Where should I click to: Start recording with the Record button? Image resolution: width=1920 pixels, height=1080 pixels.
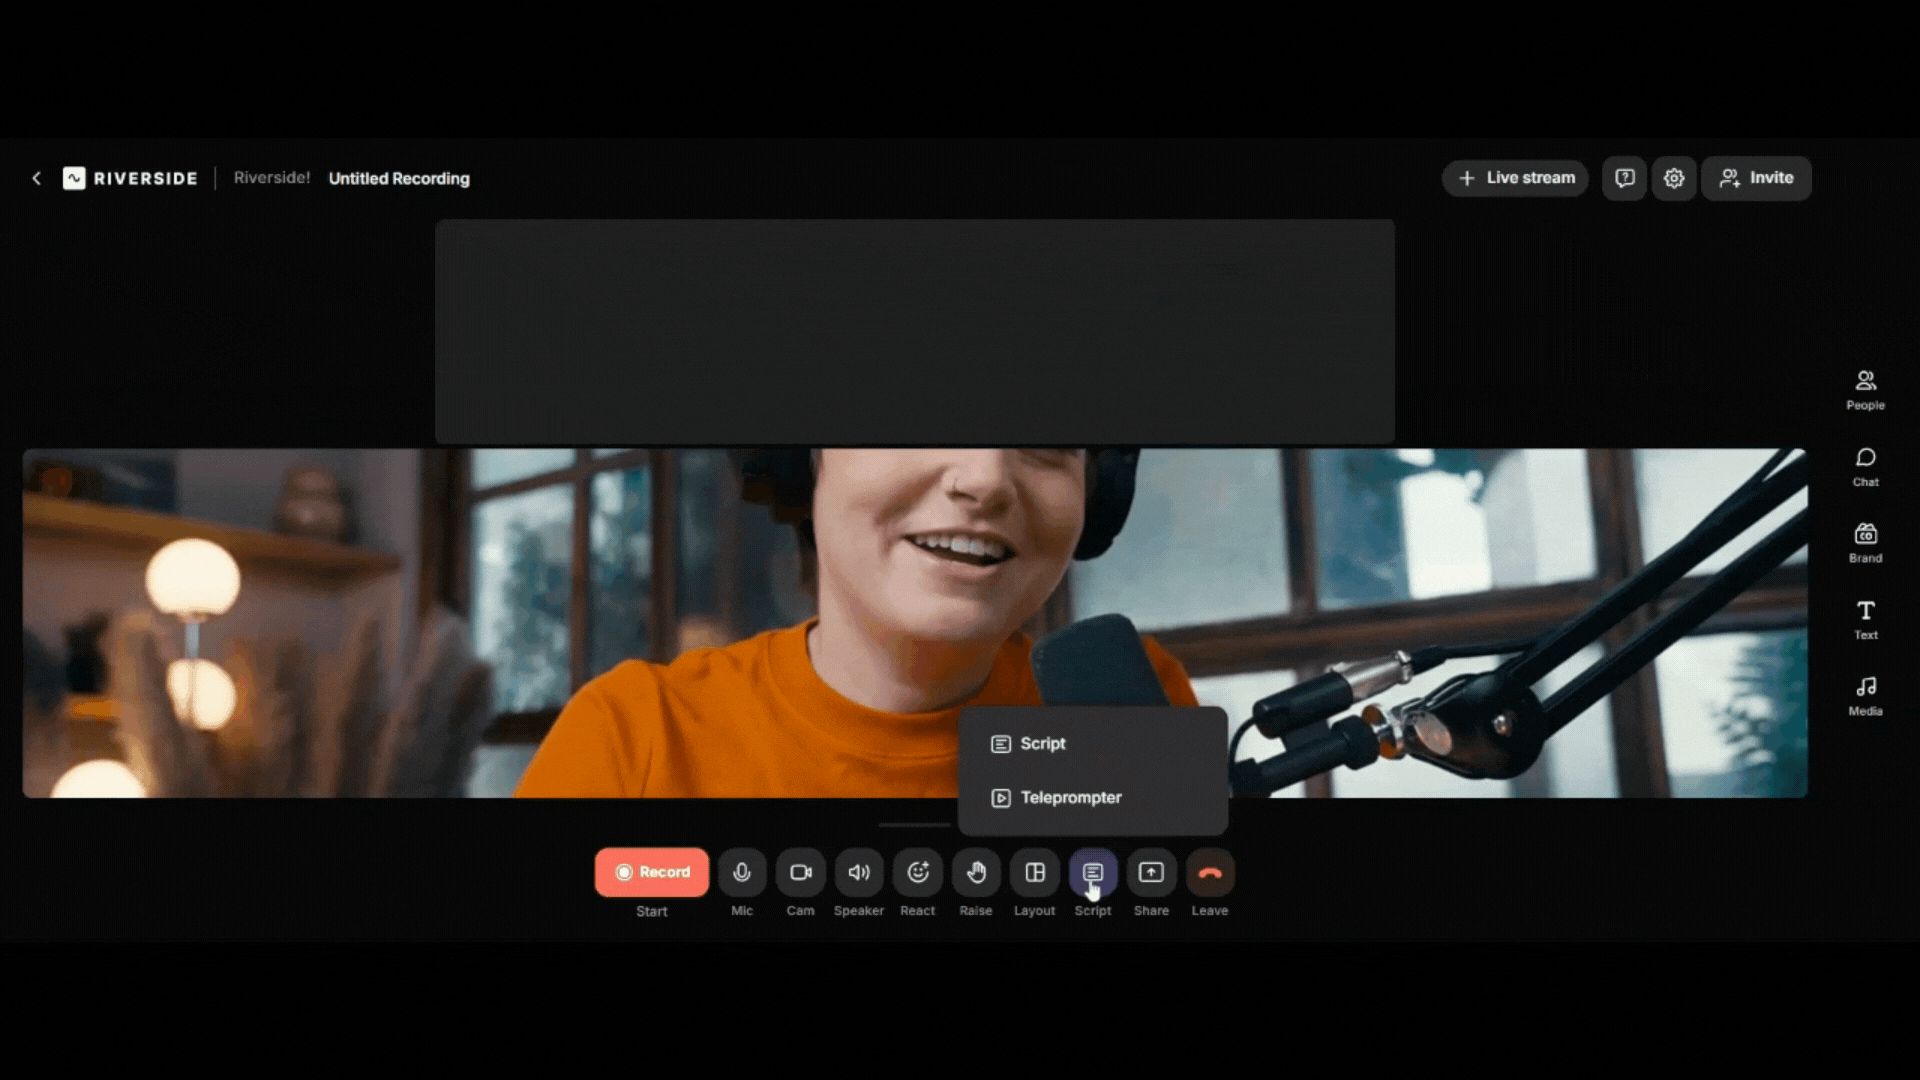pyautogui.click(x=652, y=872)
